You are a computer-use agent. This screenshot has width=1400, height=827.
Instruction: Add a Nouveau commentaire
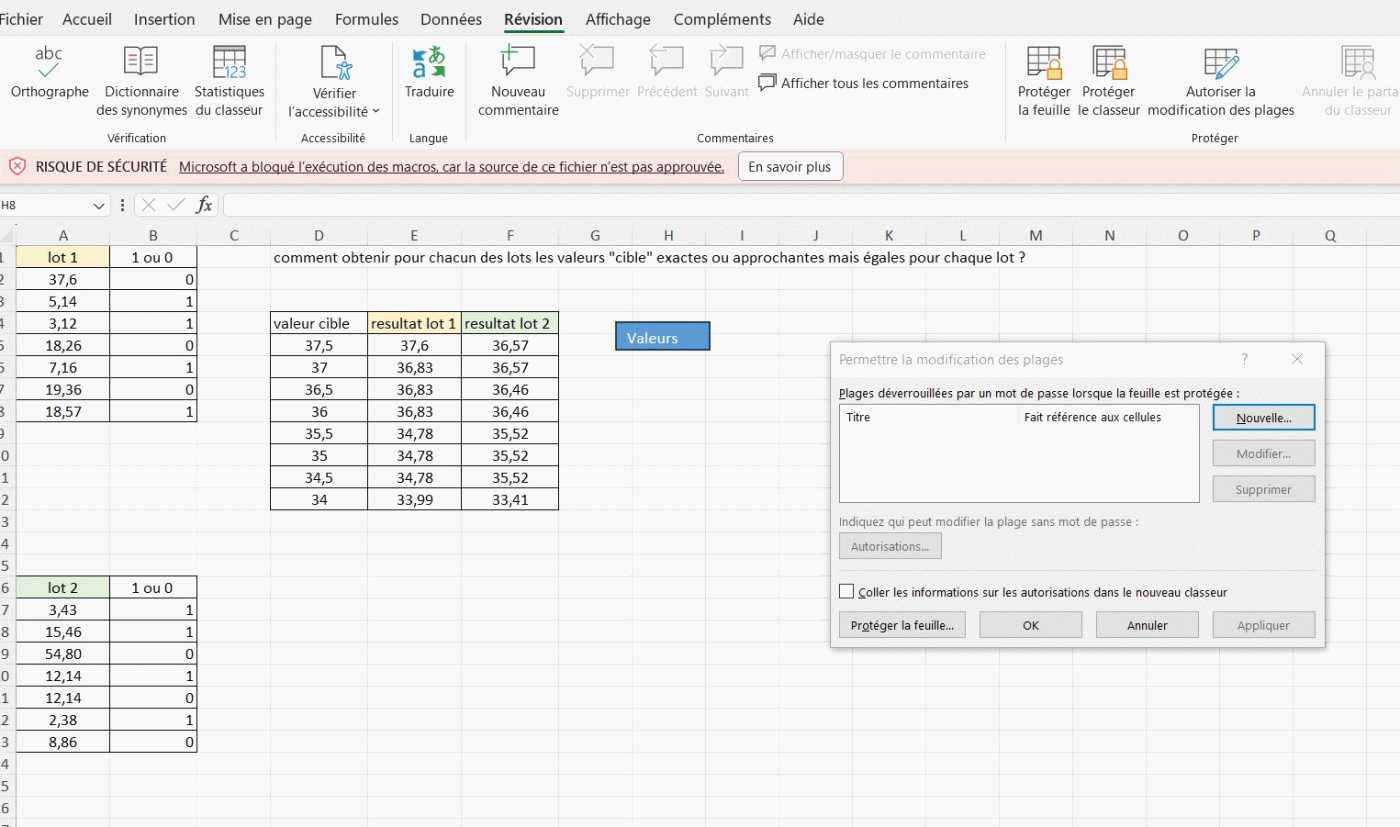click(x=518, y=62)
